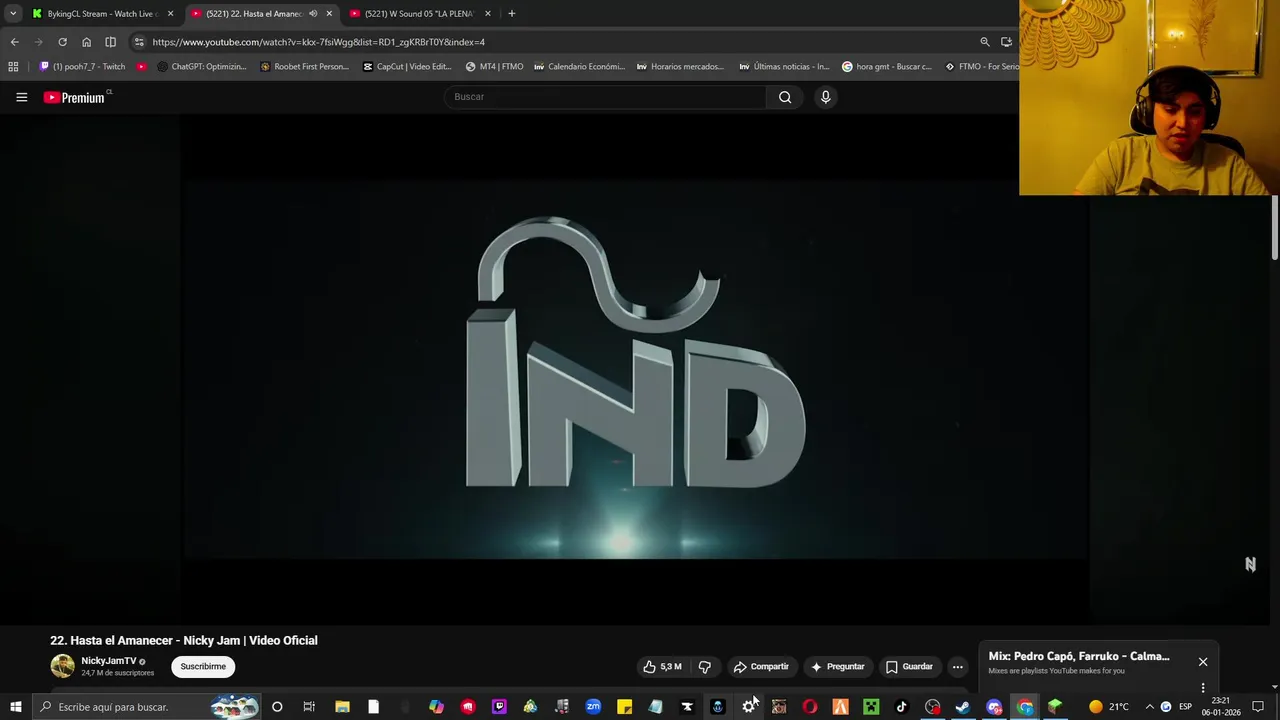Open Roobet First Person bookmark
This screenshot has height=720, width=1280.
(x=305, y=67)
